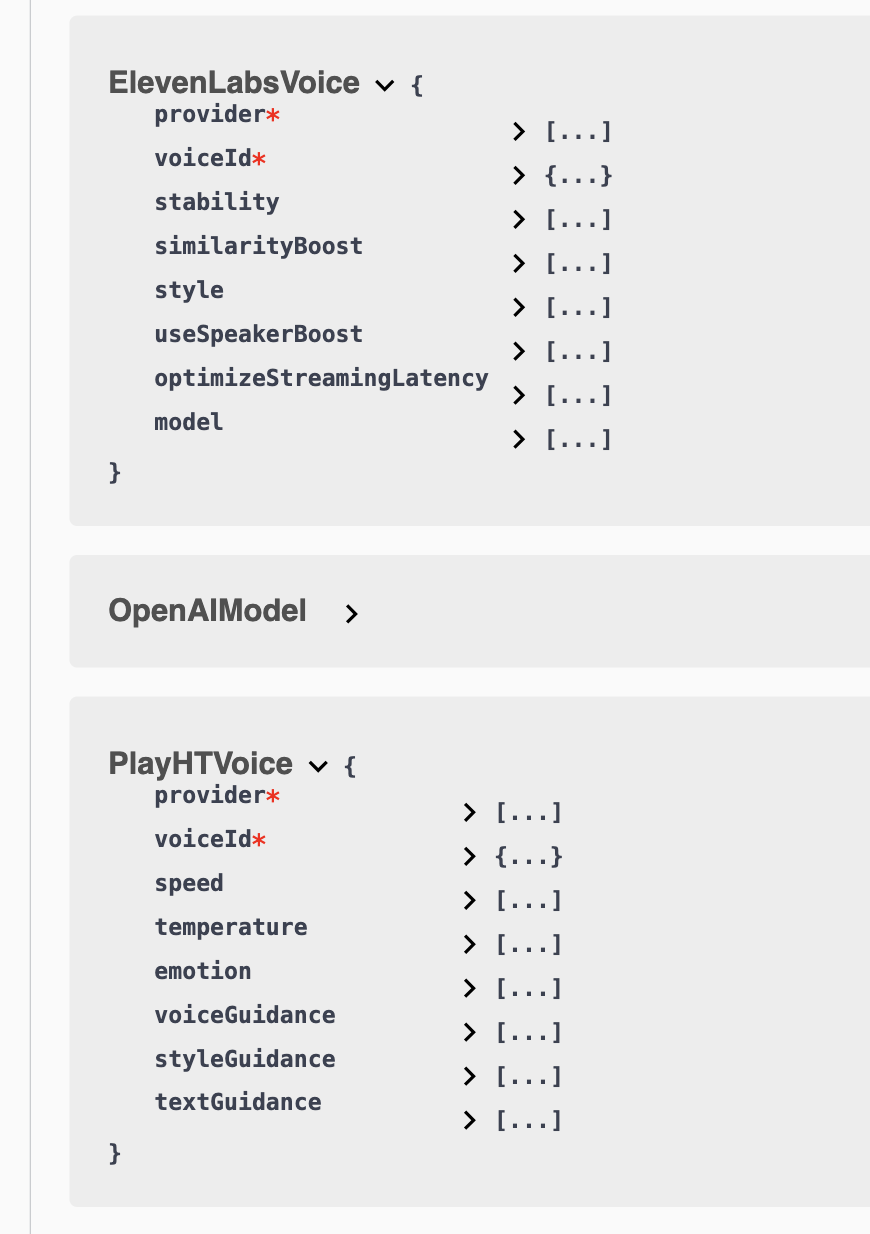Expand the voiceGuidance property details
Viewport: 870px width, 1234px height.
(x=470, y=1032)
